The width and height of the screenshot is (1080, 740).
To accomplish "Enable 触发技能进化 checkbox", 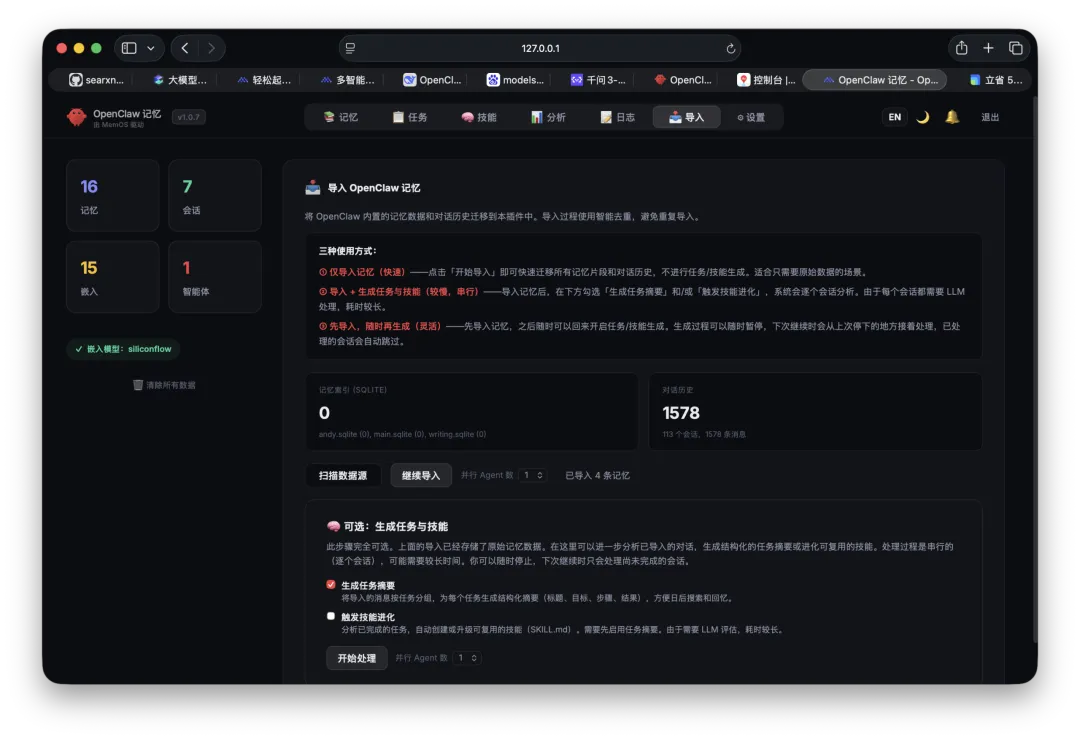I will pos(331,616).
